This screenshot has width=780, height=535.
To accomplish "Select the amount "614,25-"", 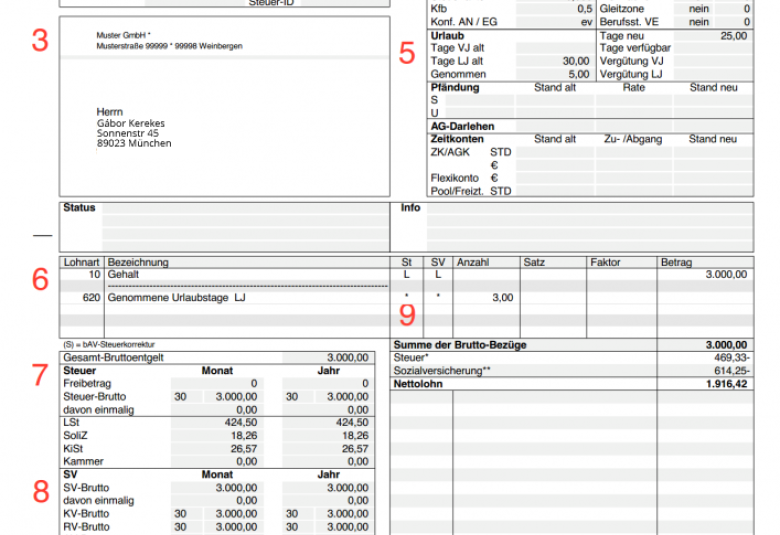I will click(x=732, y=371).
